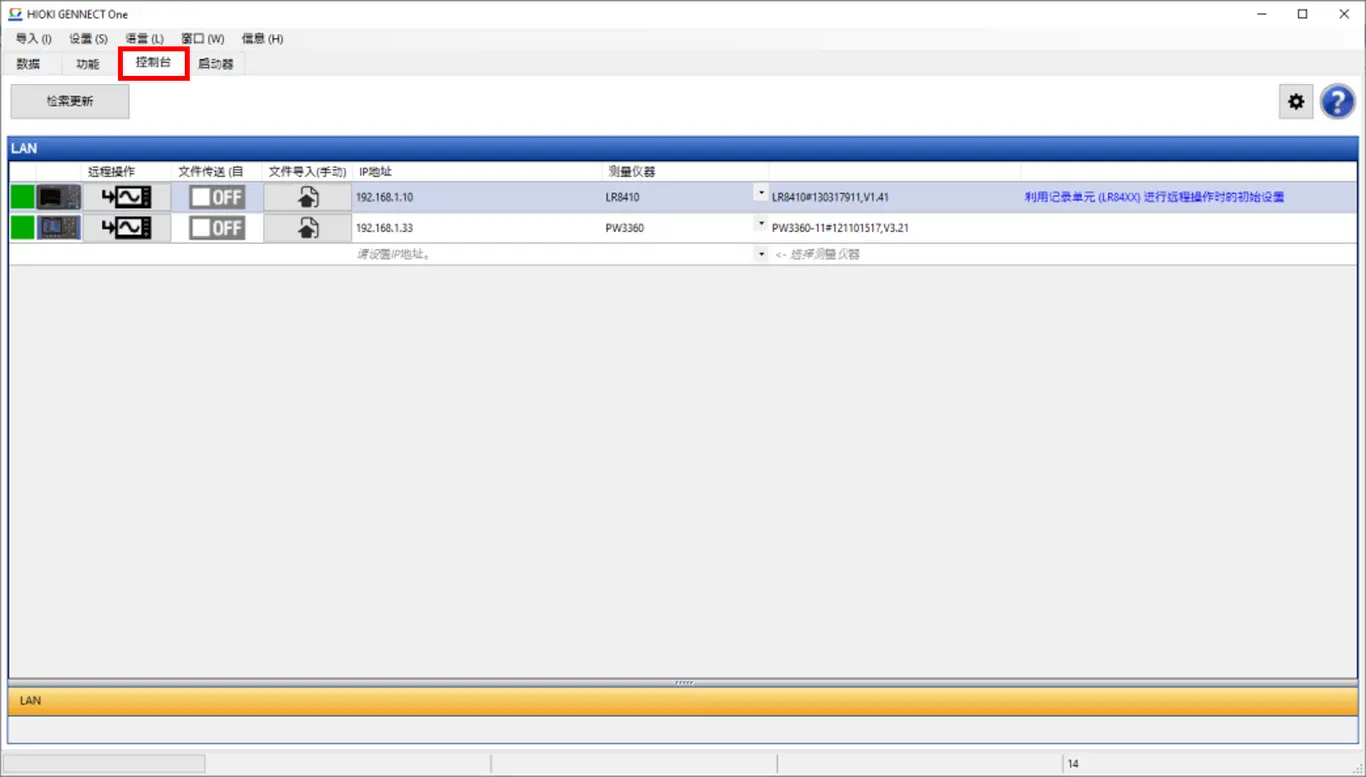Expand the instrument dropdown for PW3360 row
Image resolution: width=1366 pixels, height=777 pixels.
tap(761, 224)
